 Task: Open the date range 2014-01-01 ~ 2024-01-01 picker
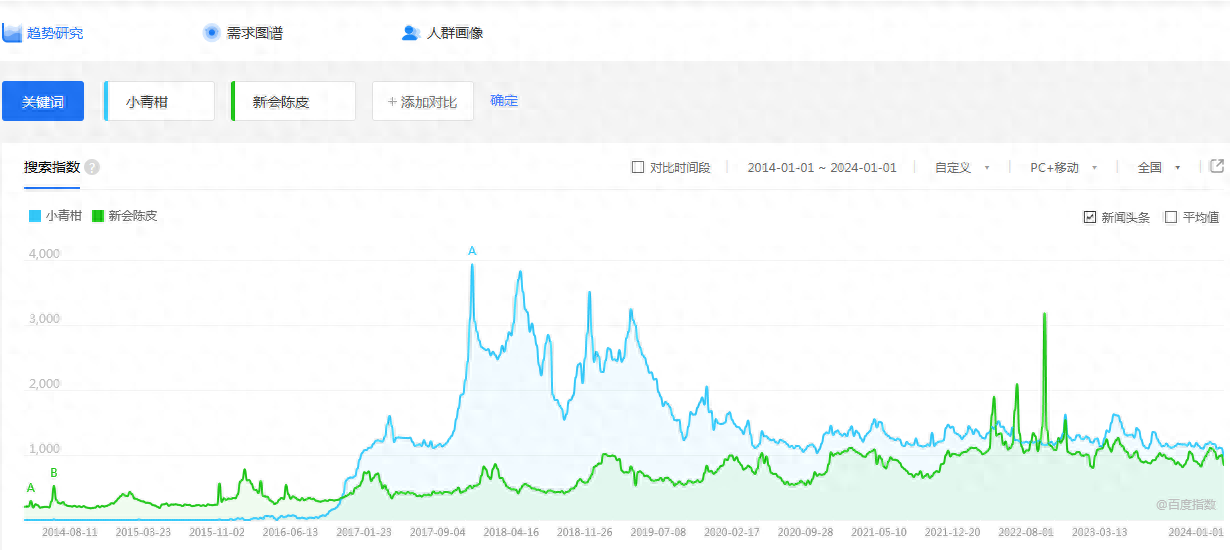pos(822,168)
